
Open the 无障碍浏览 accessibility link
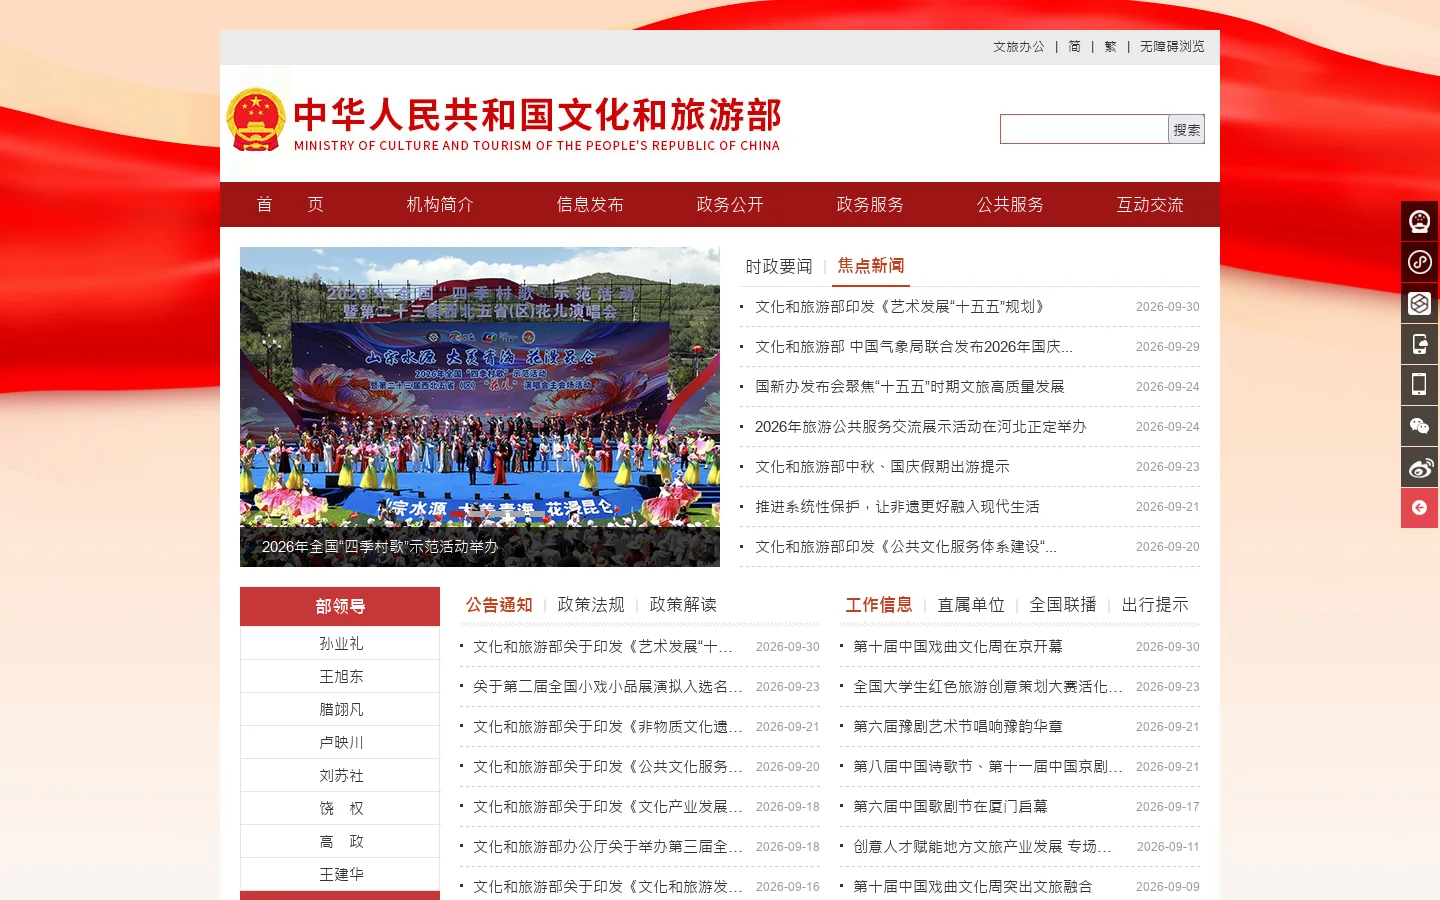[1172, 47]
